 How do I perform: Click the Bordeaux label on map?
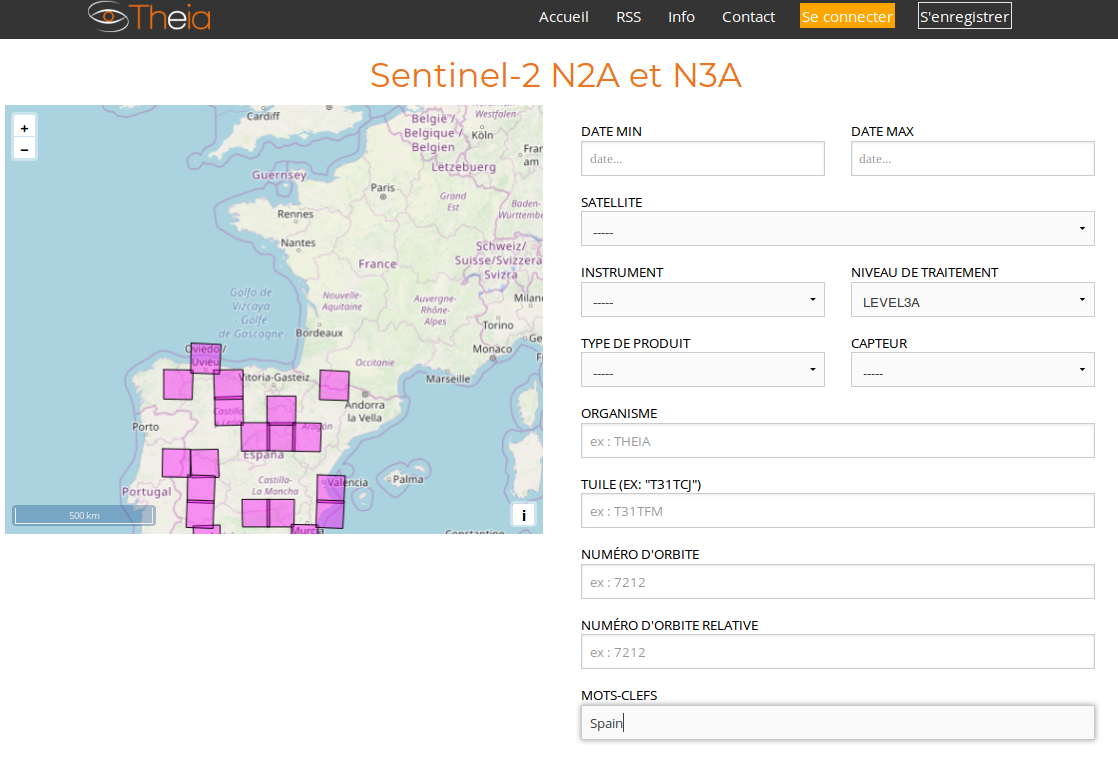319,333
